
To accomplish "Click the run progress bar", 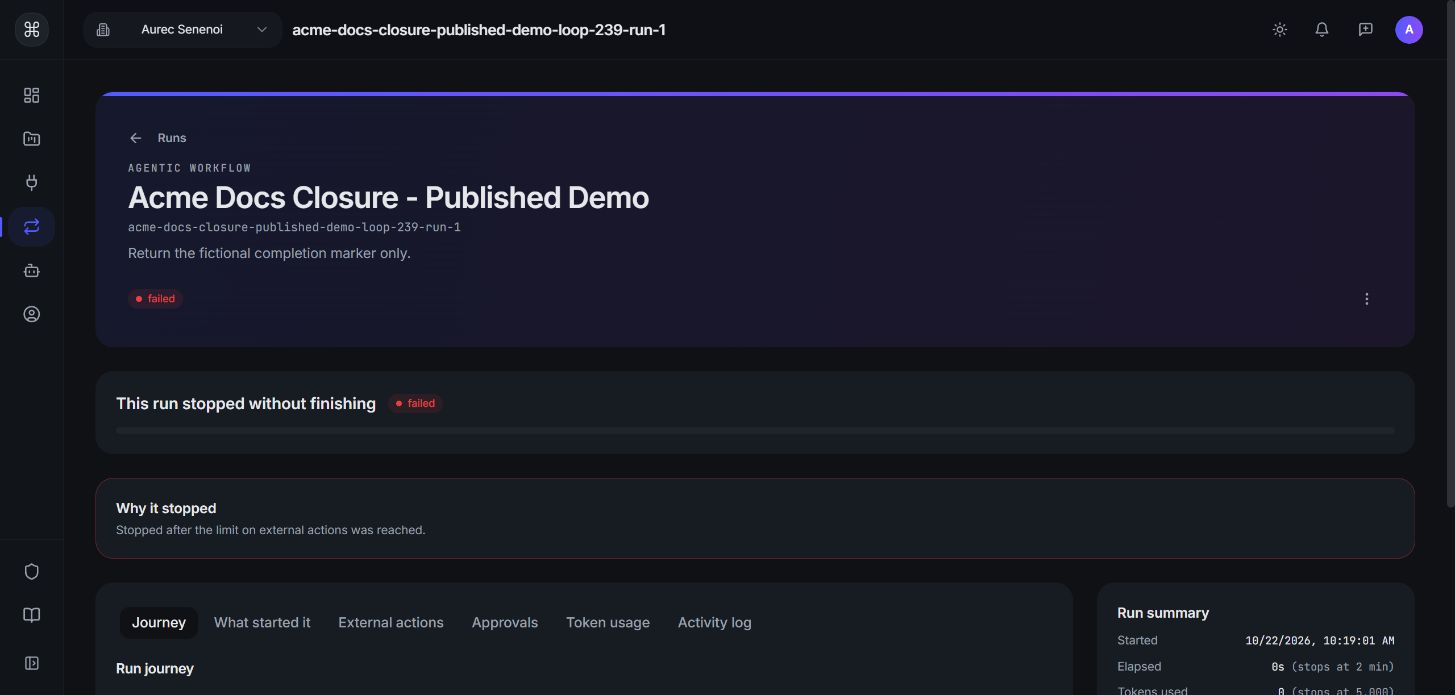I will (755, 430).
